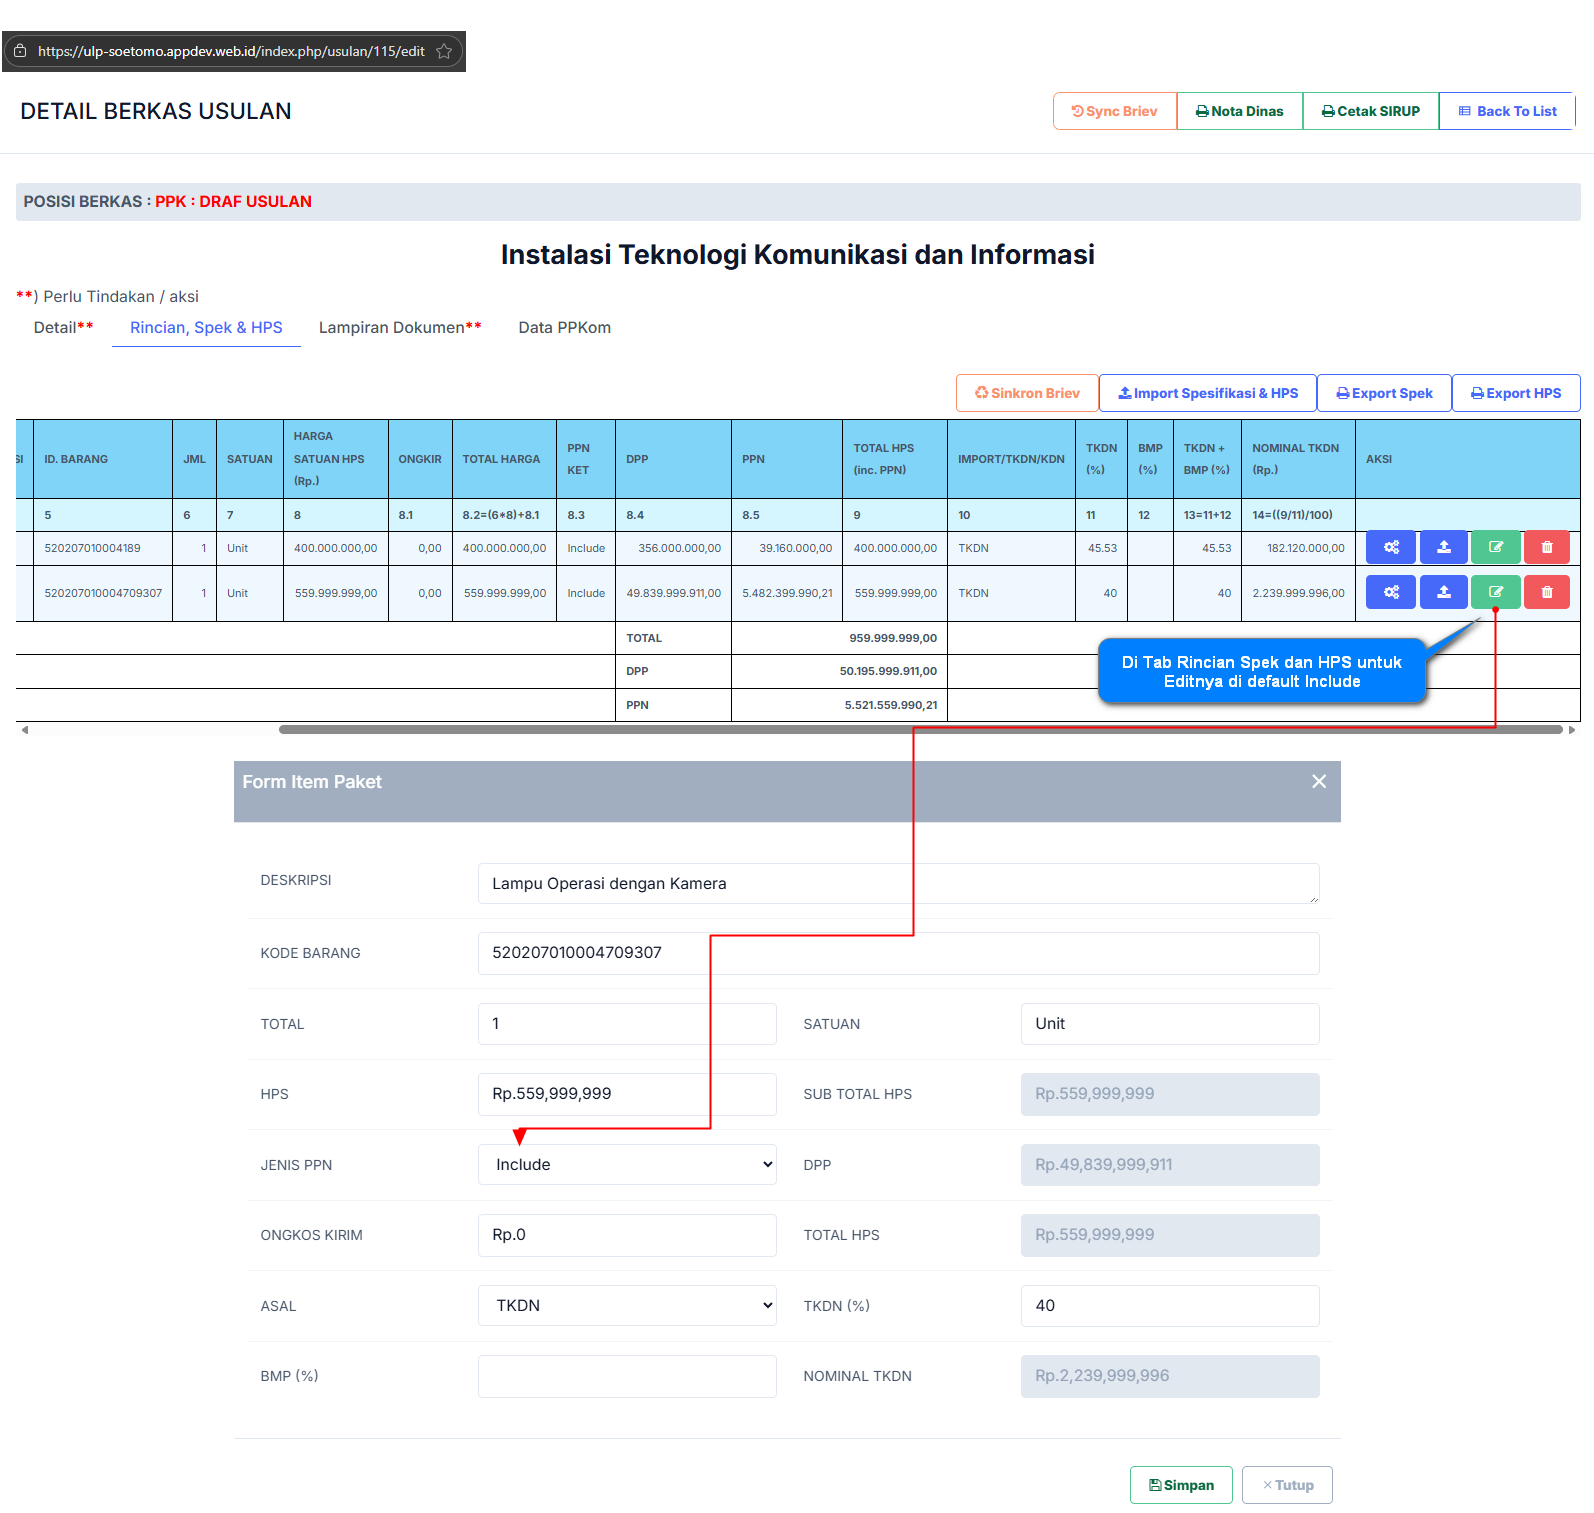Click the Back To List button

(x=1507, y=111)
